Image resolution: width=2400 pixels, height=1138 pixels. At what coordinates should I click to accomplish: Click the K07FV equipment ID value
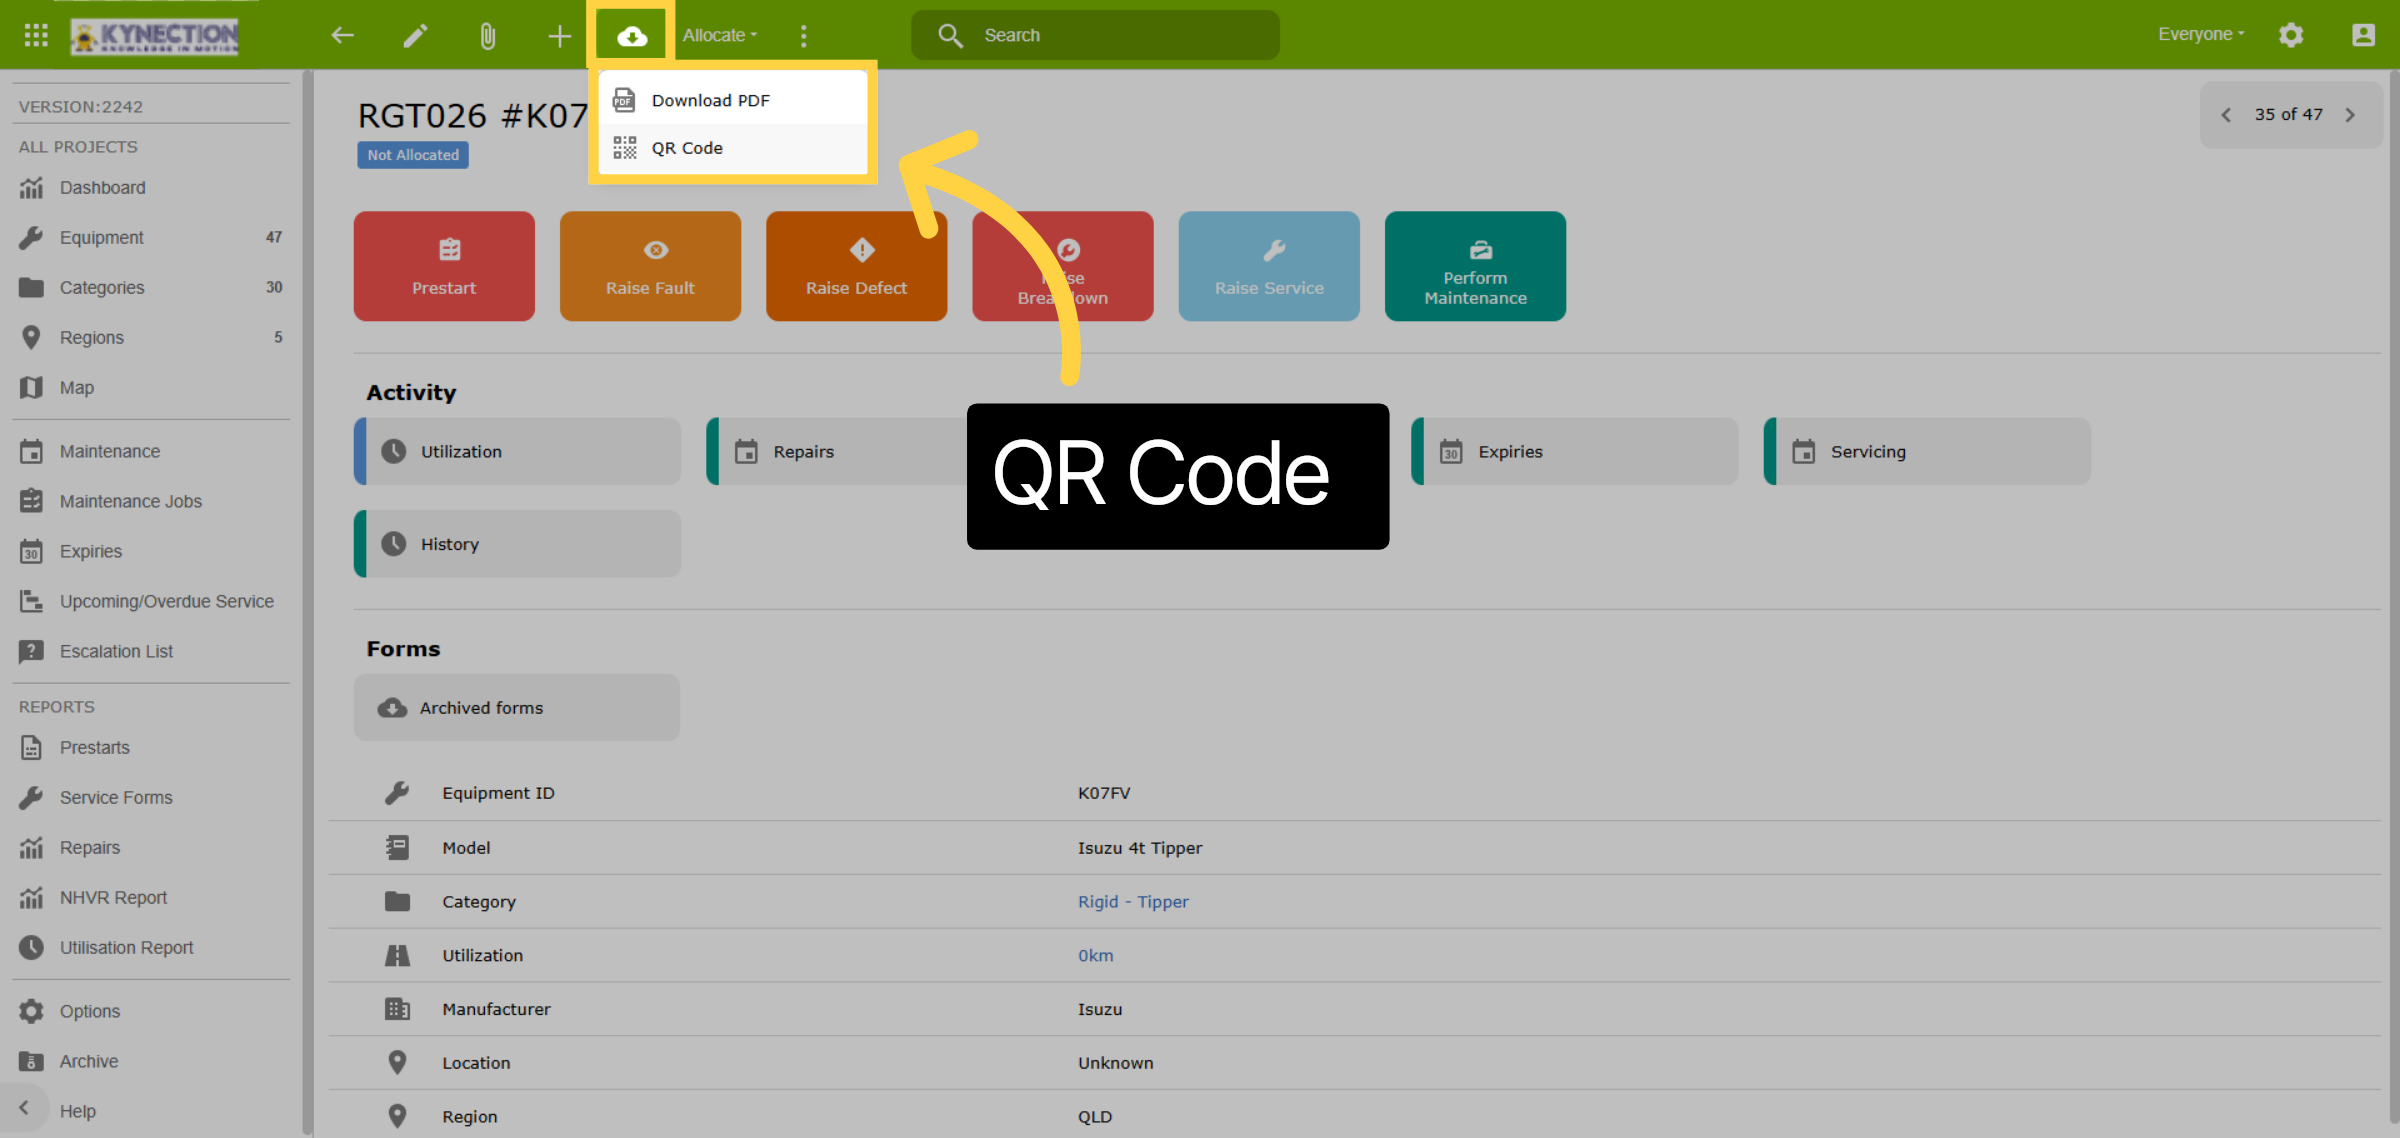[x=1103, y=793]
